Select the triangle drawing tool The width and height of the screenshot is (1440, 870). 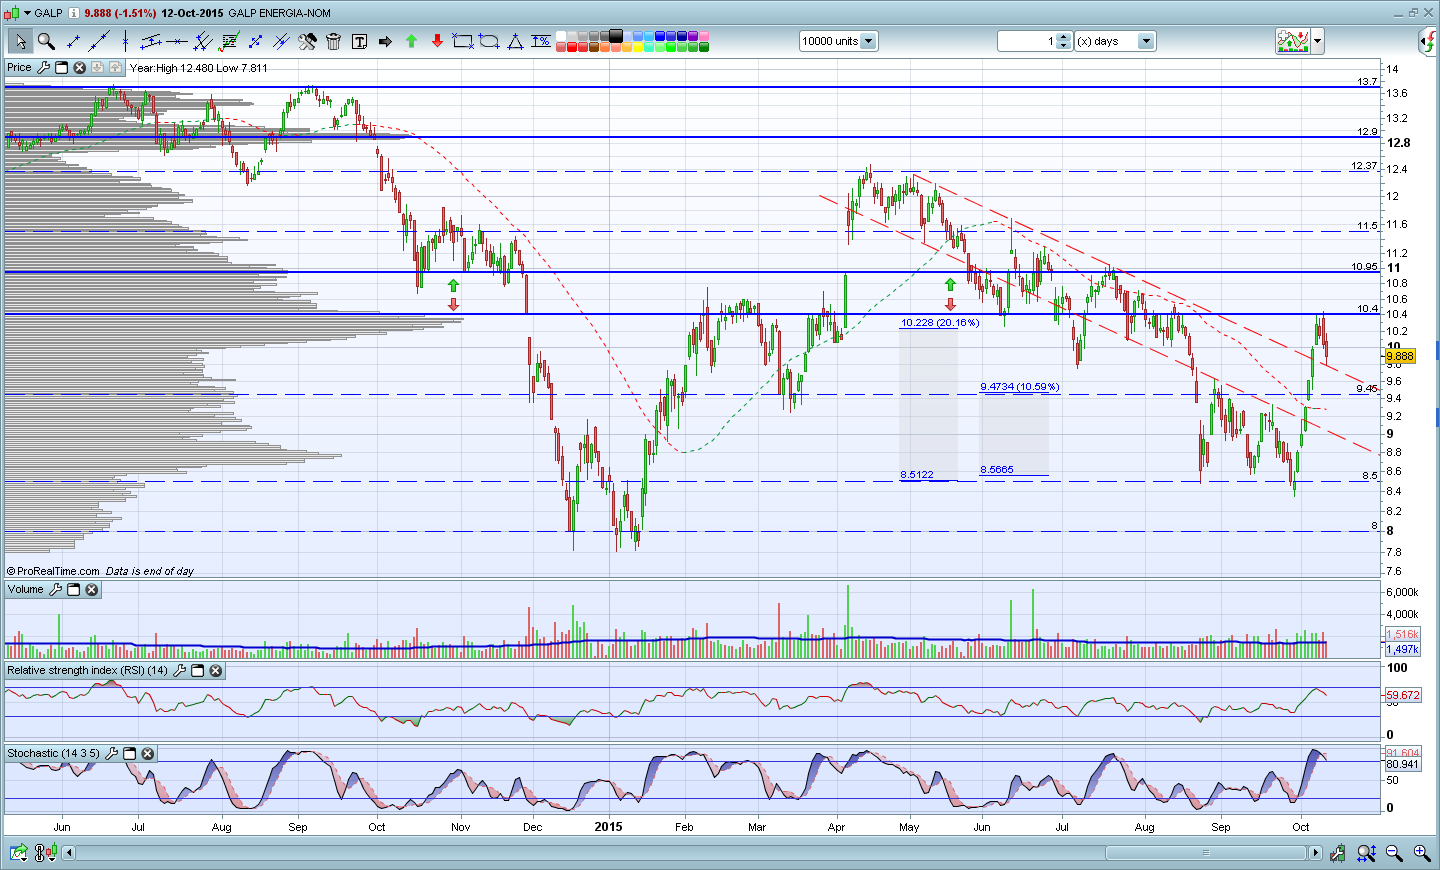[x=515, y=41]
